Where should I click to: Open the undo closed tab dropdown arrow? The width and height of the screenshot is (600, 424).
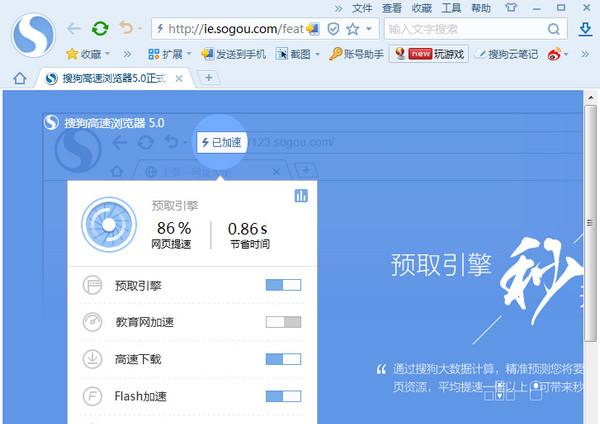click(140, 29)
